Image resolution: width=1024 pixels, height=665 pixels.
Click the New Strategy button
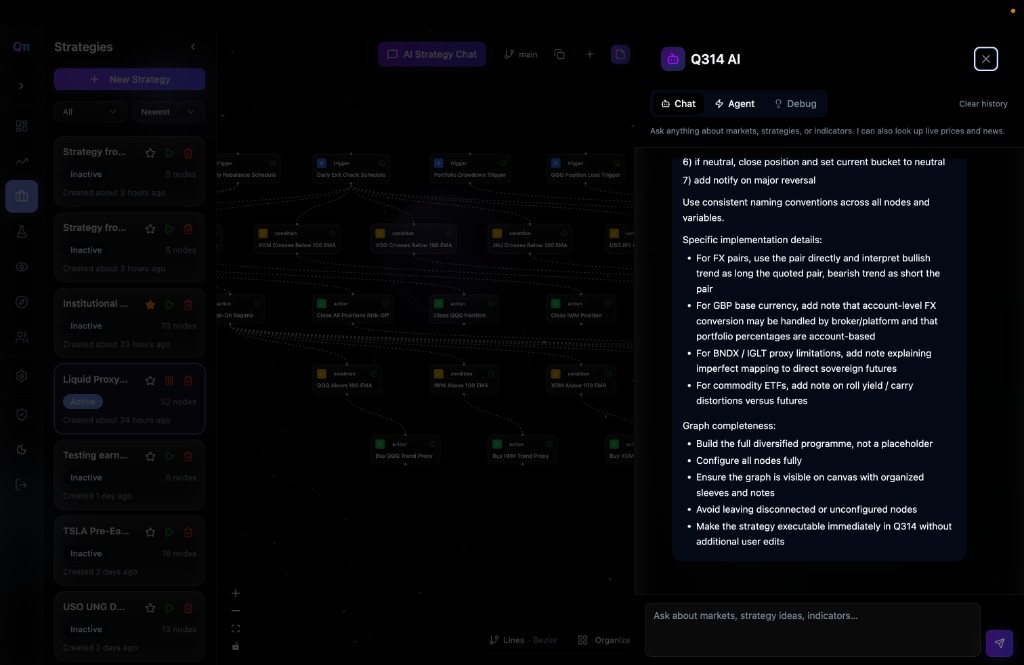coord(129,79)
